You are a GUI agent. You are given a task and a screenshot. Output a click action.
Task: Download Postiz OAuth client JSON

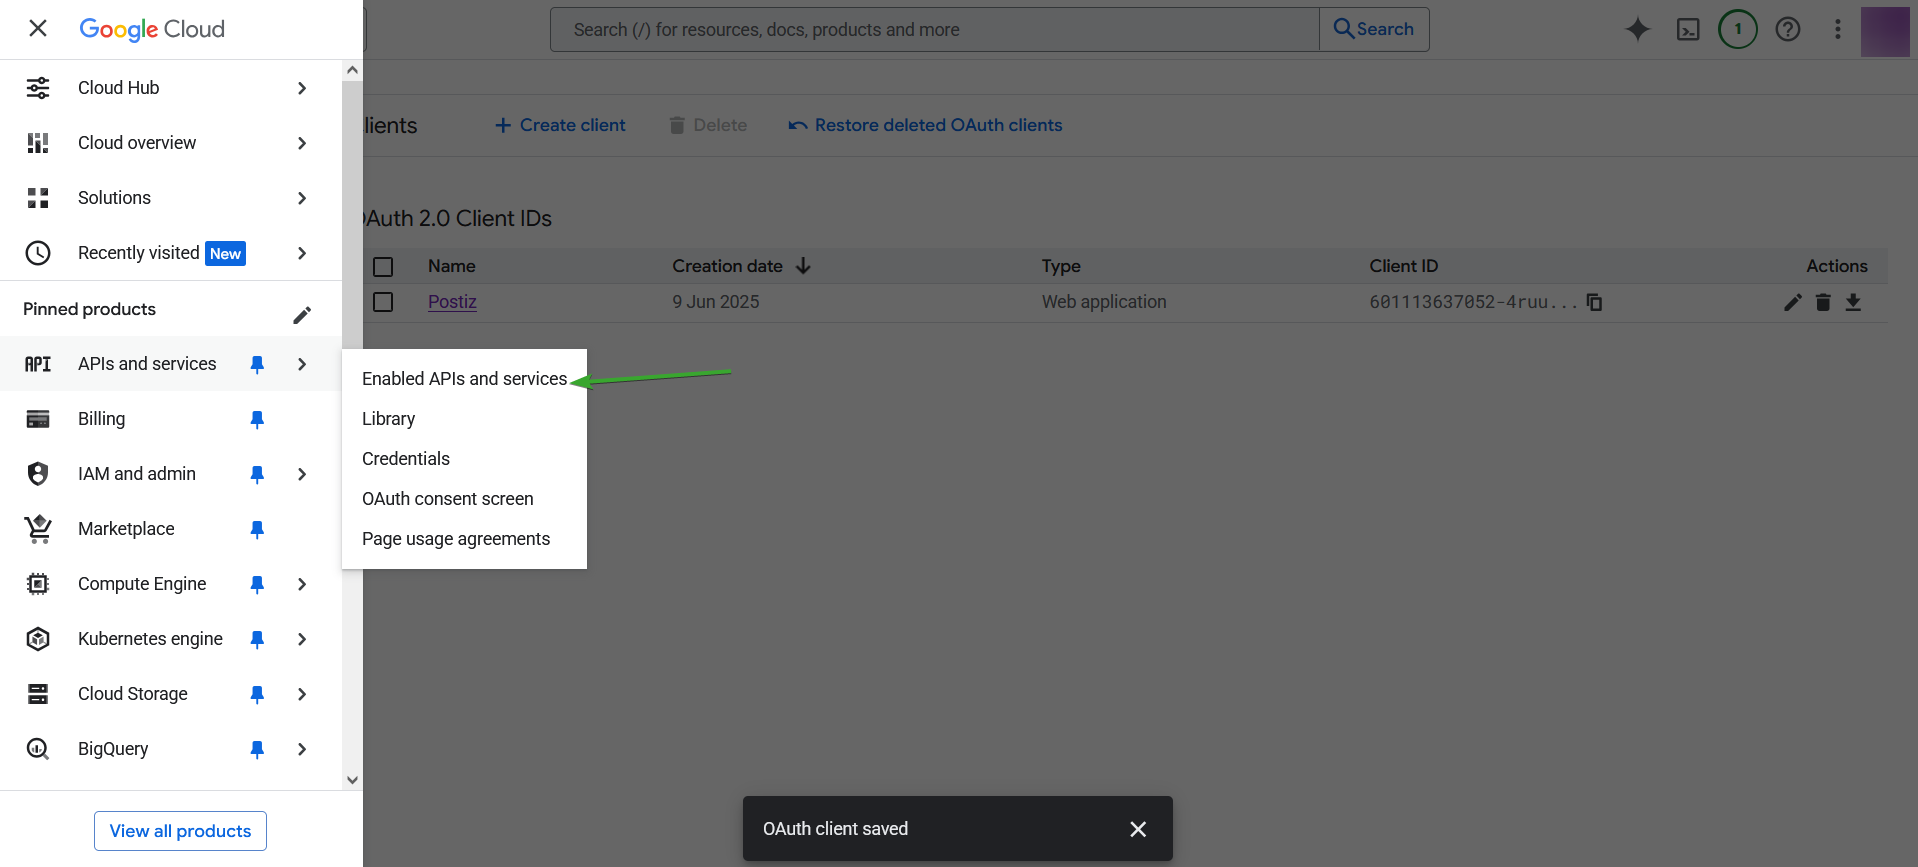click(x=1853, y=302)
